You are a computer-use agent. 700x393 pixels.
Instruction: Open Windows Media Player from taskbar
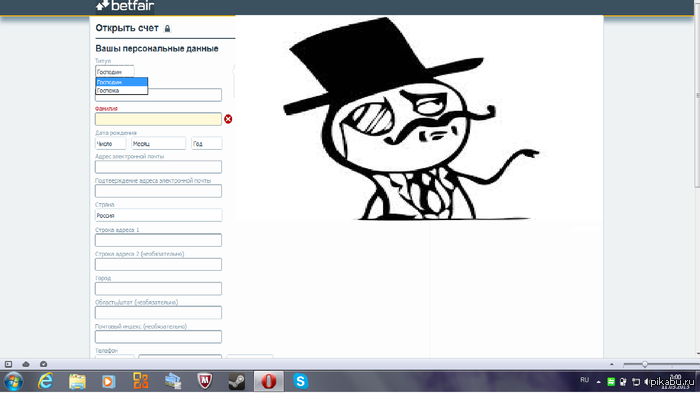(108, 382)
